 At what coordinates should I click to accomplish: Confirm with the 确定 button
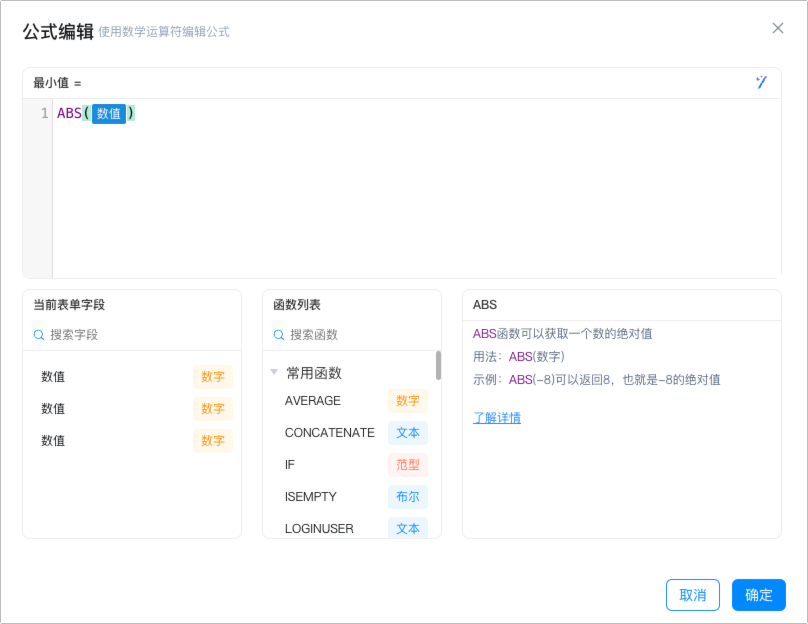click(x=759, y=595)
